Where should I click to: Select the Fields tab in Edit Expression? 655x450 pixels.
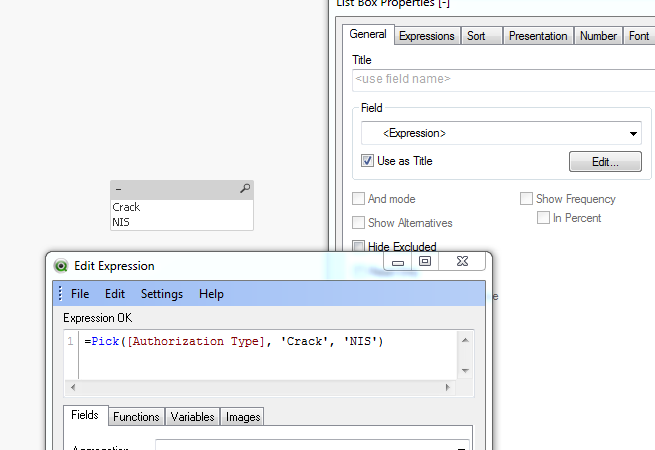tap(85, 415)
